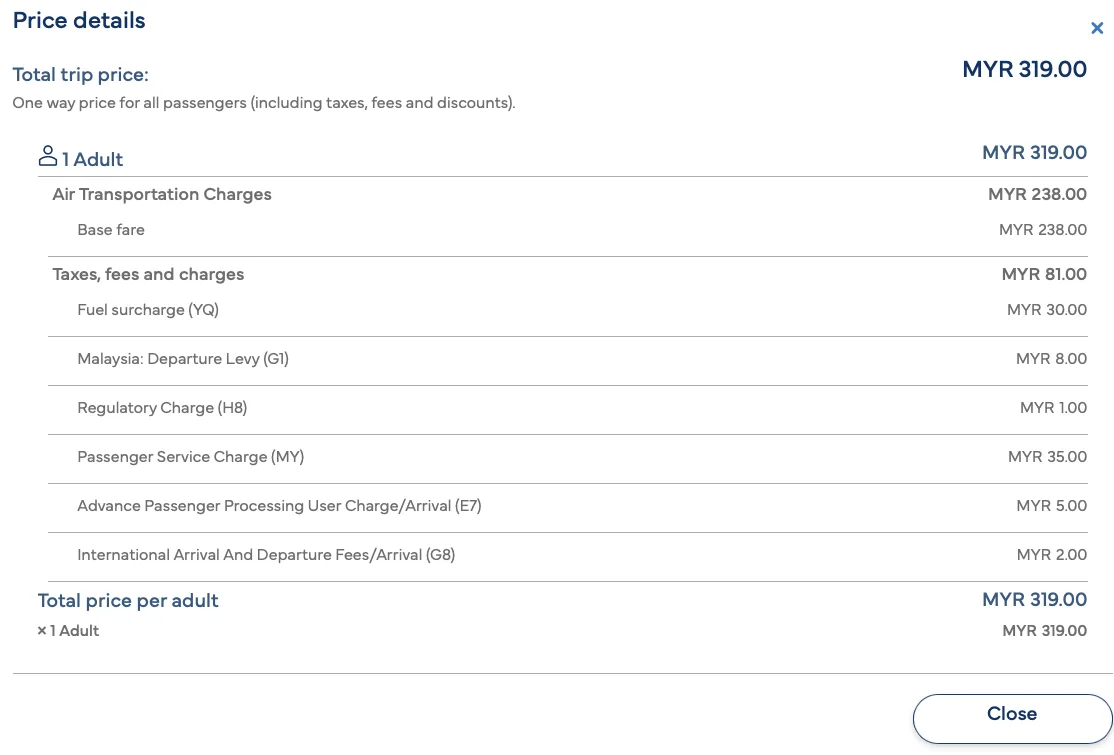Viewport: 1114px width, 755px height.
Task: Select International Arrival And Departure Fees row
Action: pyautogui.click(x=568, y=555)
